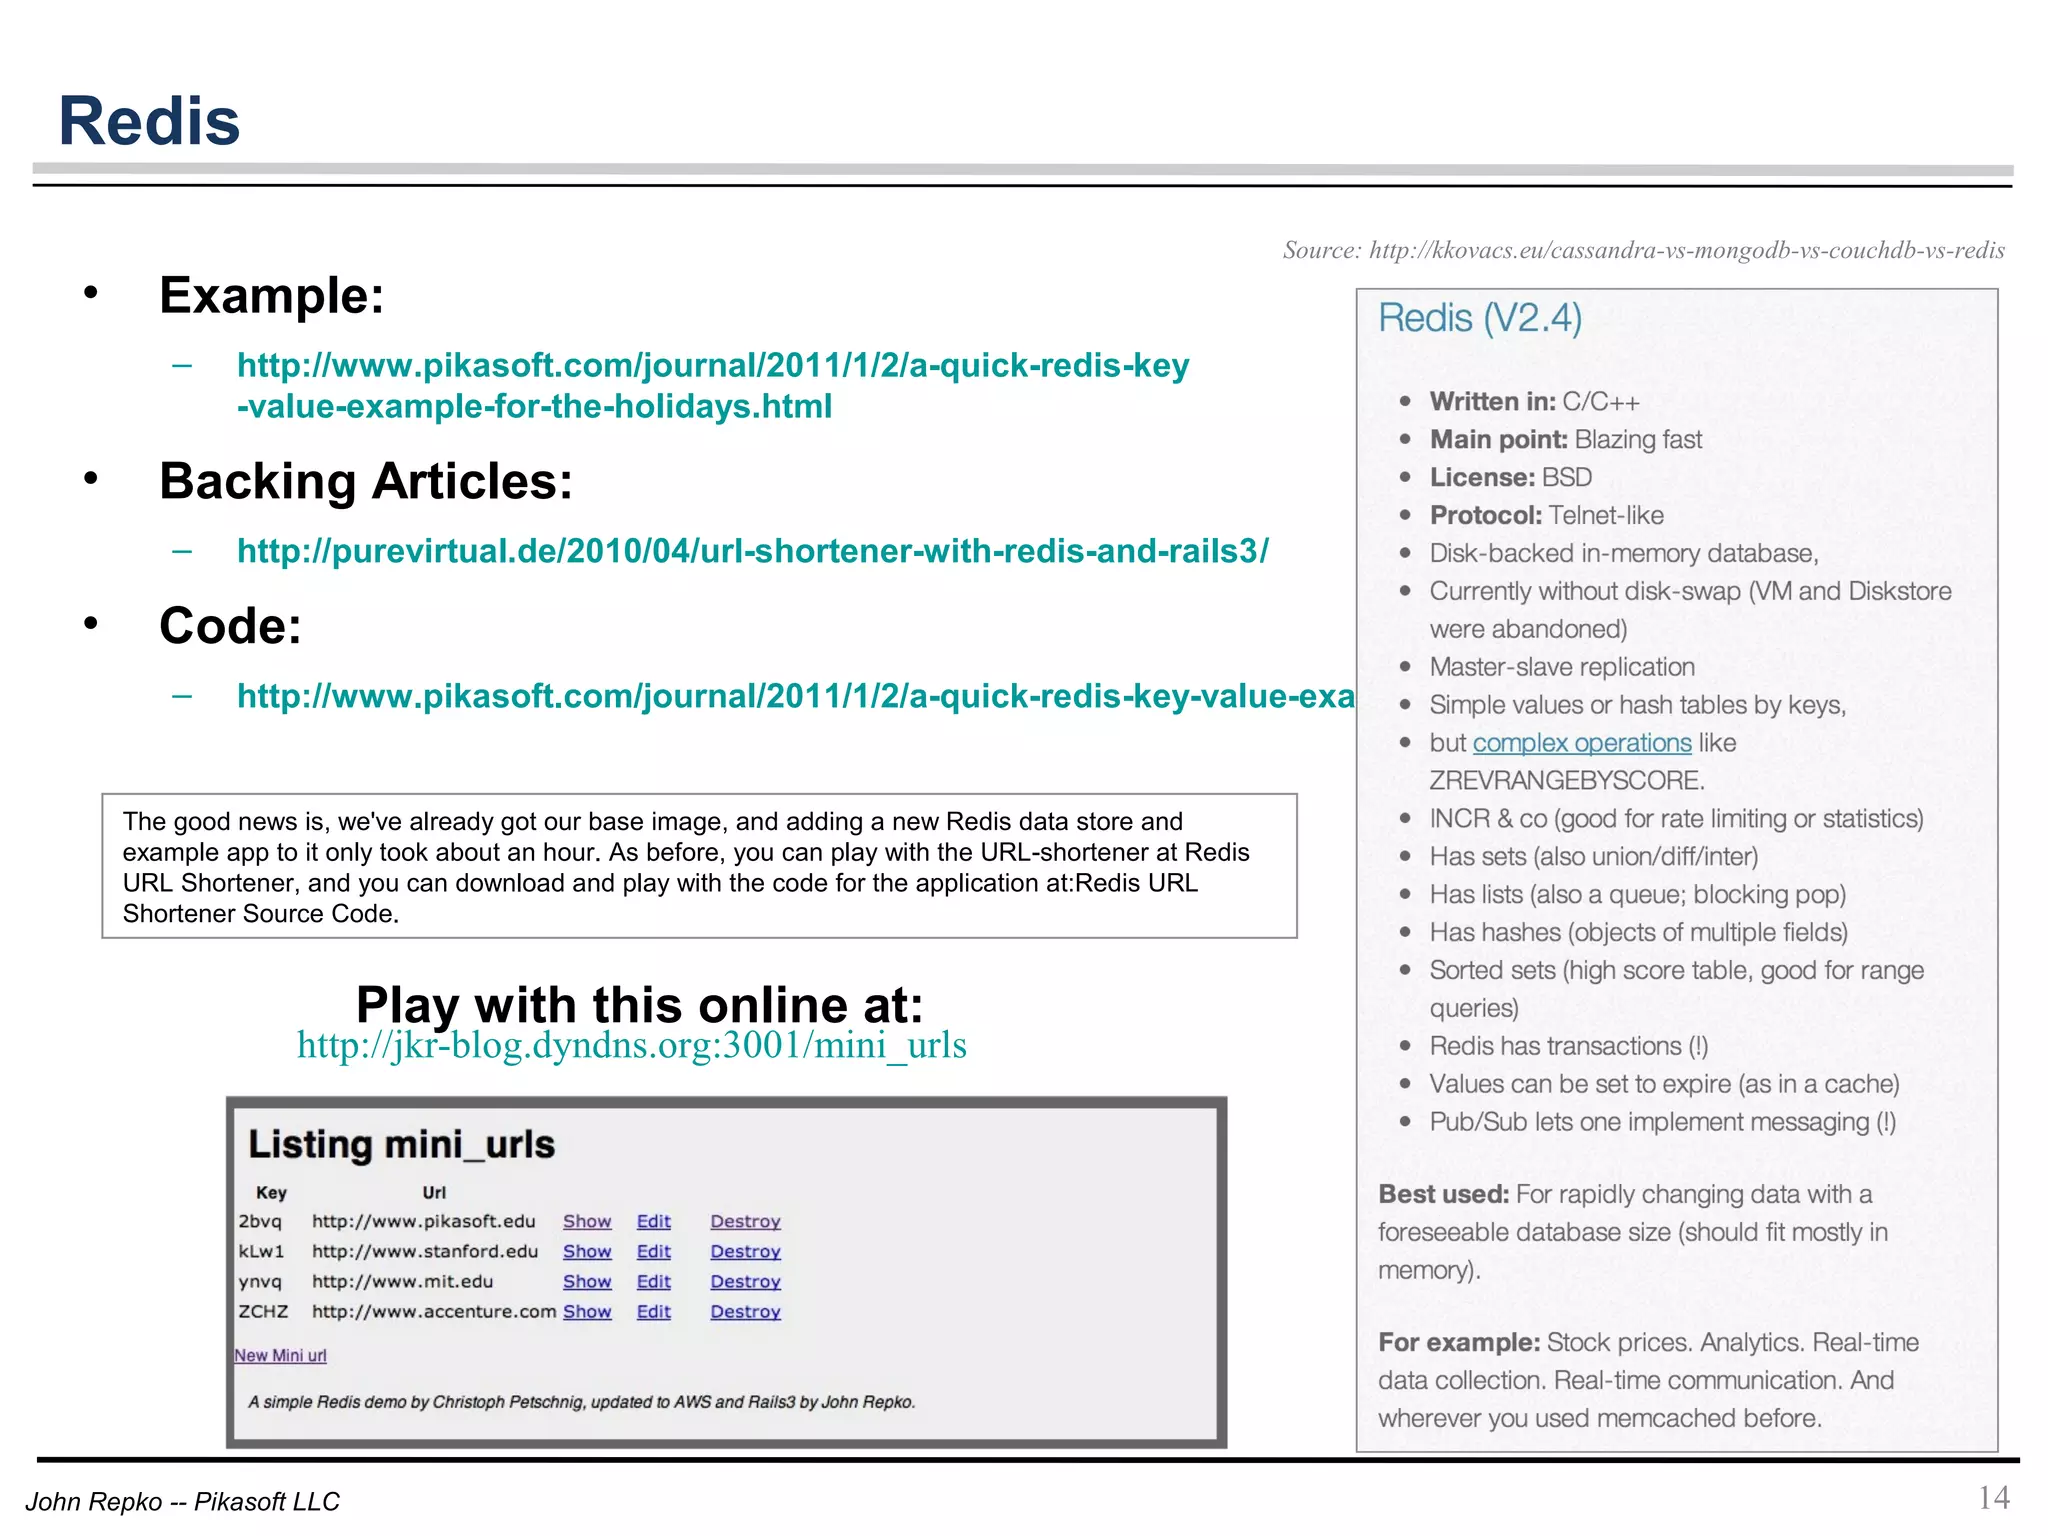Image resolution: width=2048 pixels, height=1536 pixels.
Task: Click Show for the pikasoft.edu row
Action: (587, 1221)
